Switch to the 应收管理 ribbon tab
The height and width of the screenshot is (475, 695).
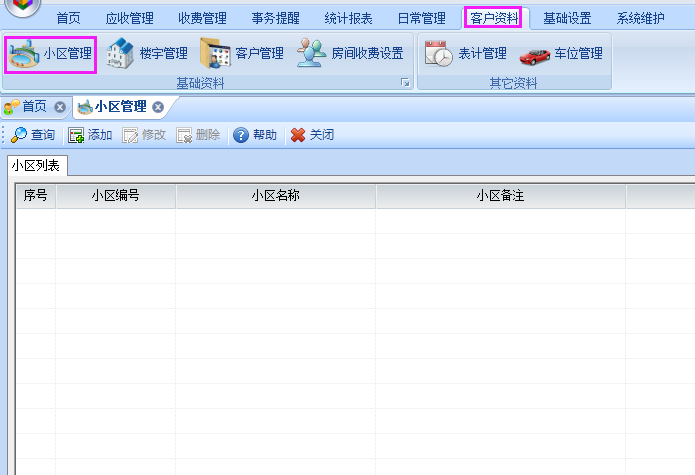pos(129,18)
